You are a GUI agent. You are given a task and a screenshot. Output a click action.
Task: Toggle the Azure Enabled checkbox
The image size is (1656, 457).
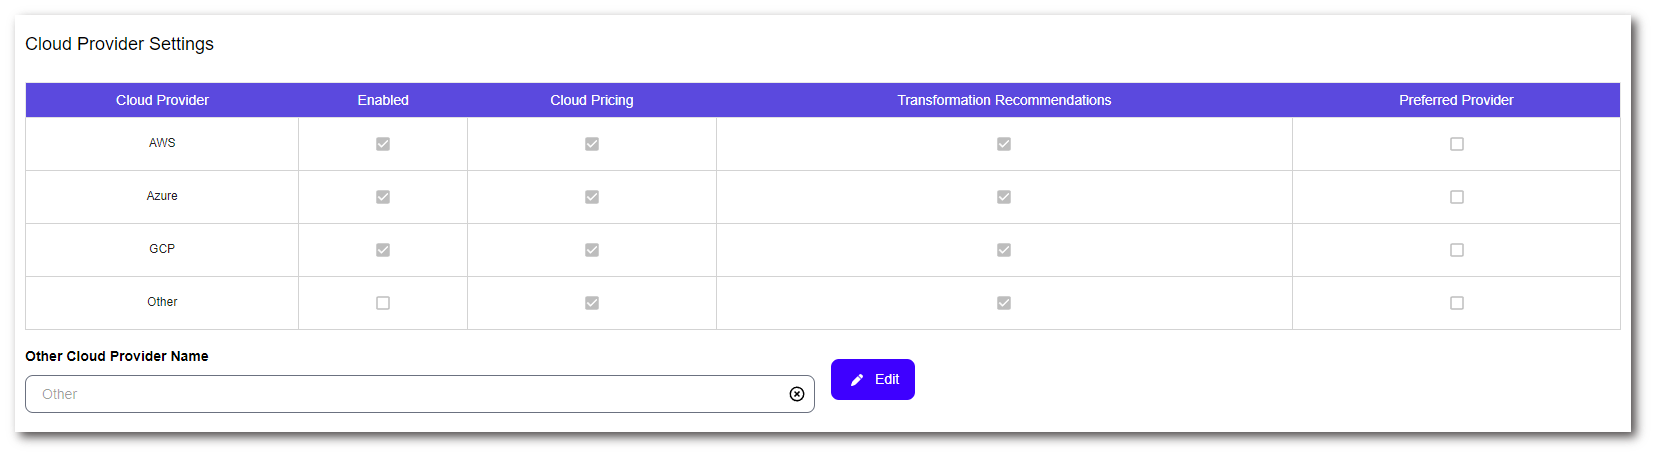pos(383,197)
